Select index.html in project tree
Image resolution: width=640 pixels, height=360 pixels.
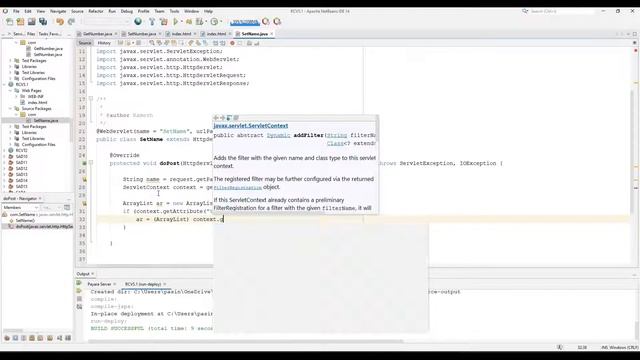pos(37,102)
